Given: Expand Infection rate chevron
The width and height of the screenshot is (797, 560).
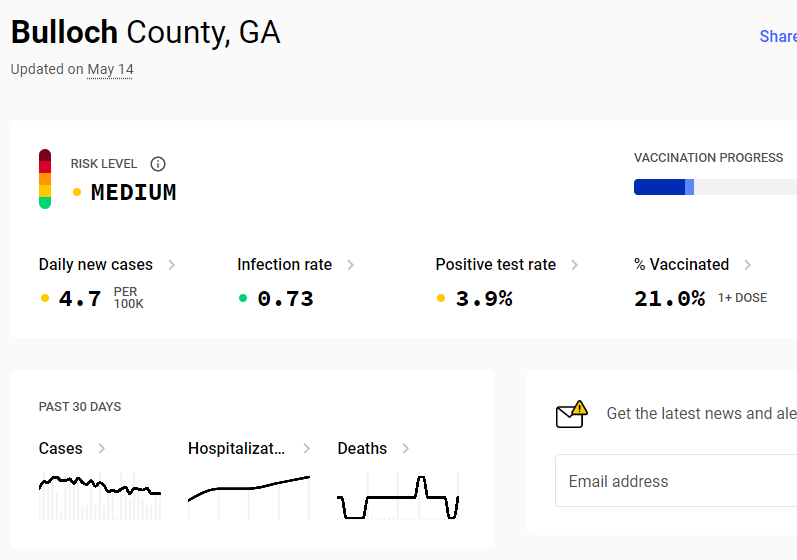Looking at the screenshot, I should point(351,265).
